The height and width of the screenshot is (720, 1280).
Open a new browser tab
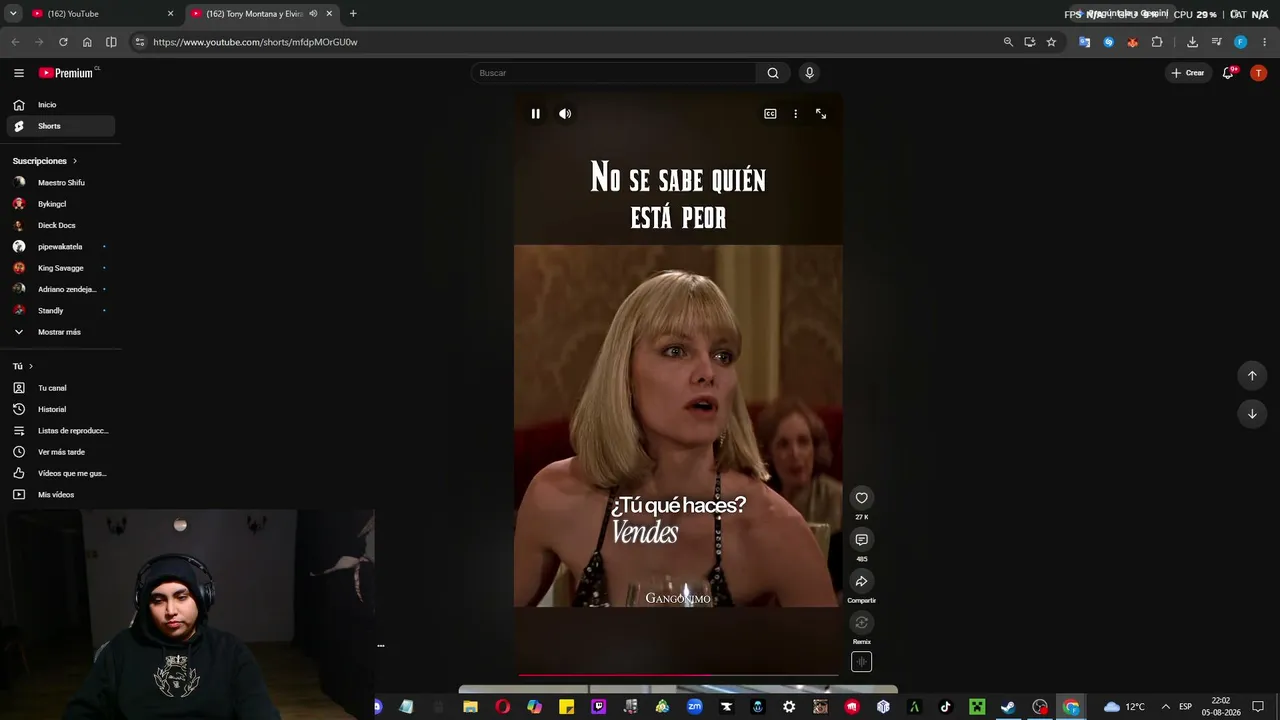point(353,14)
